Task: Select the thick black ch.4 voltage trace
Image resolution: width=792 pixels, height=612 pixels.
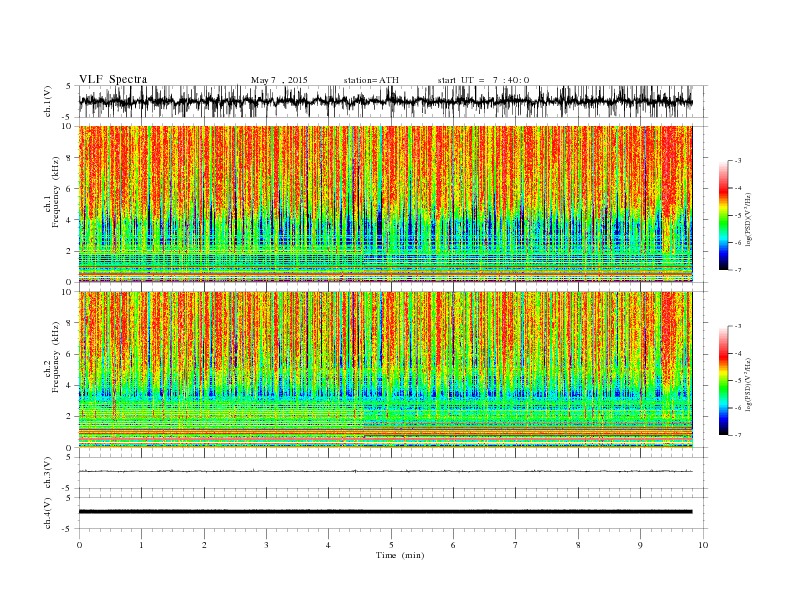Action: point(385,512)
